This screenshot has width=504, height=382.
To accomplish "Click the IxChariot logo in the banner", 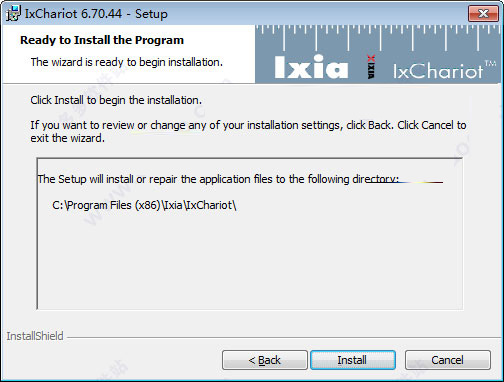I will (x=438, y=71).
